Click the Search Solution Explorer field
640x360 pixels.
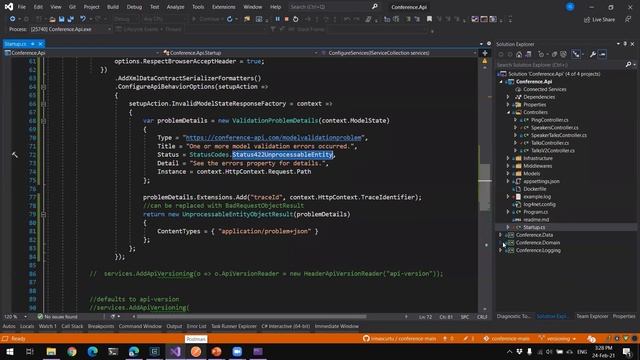561,64
